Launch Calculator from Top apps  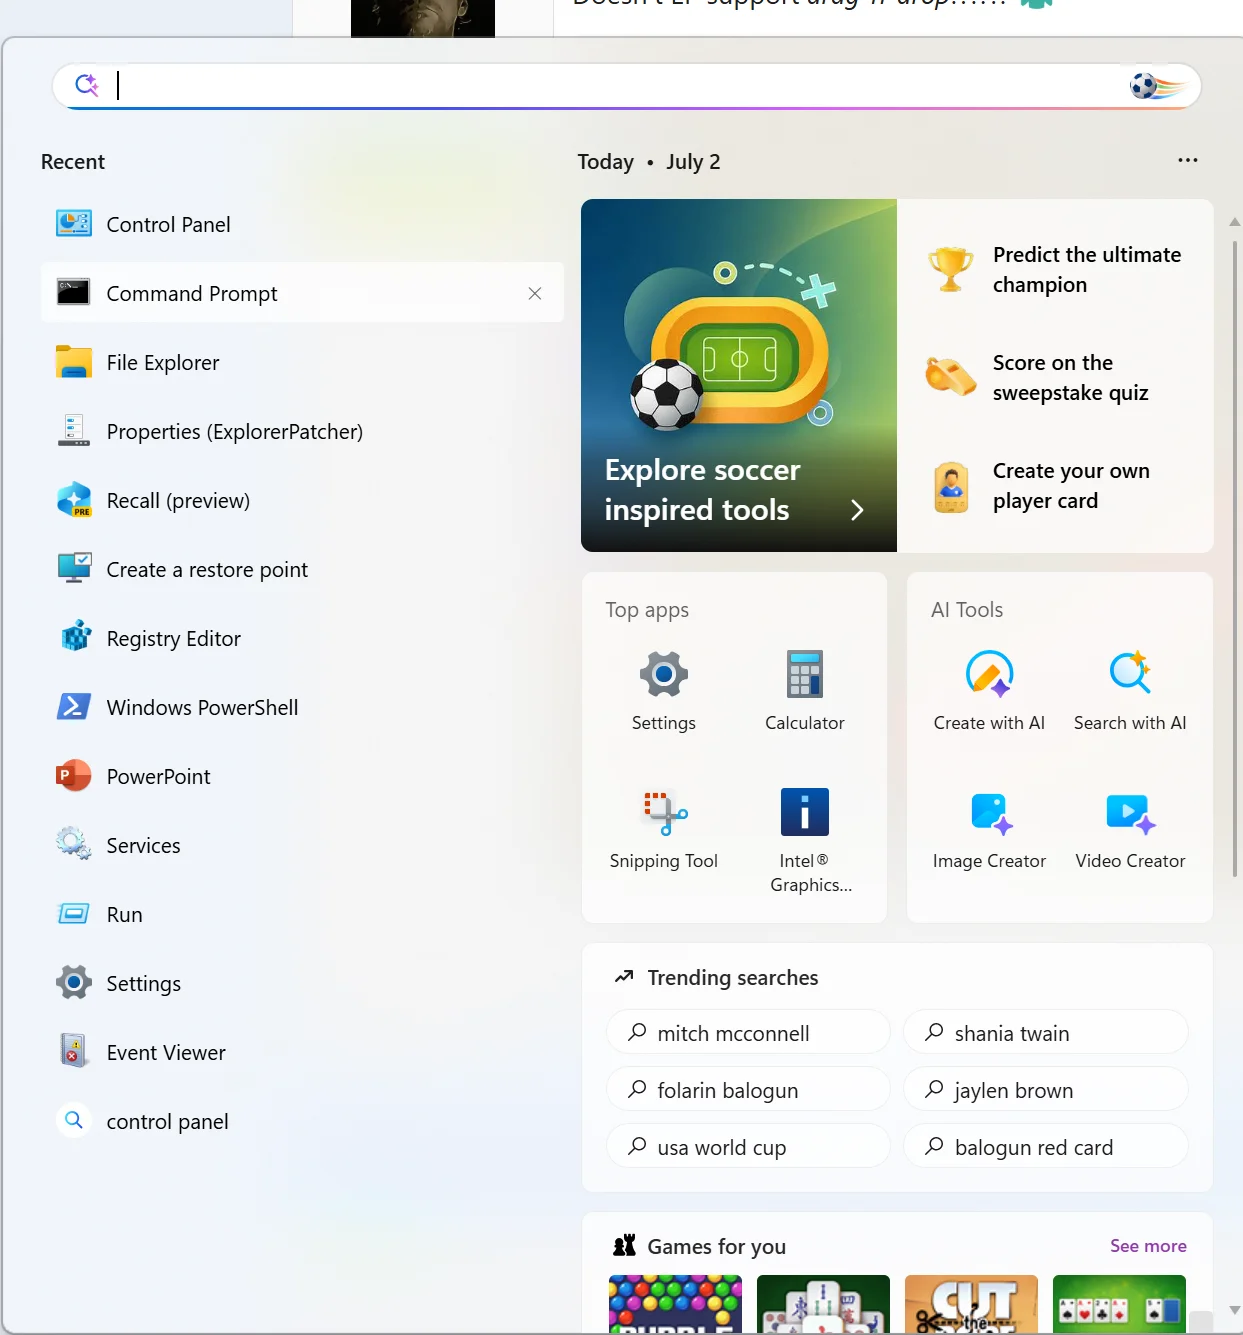805,691
